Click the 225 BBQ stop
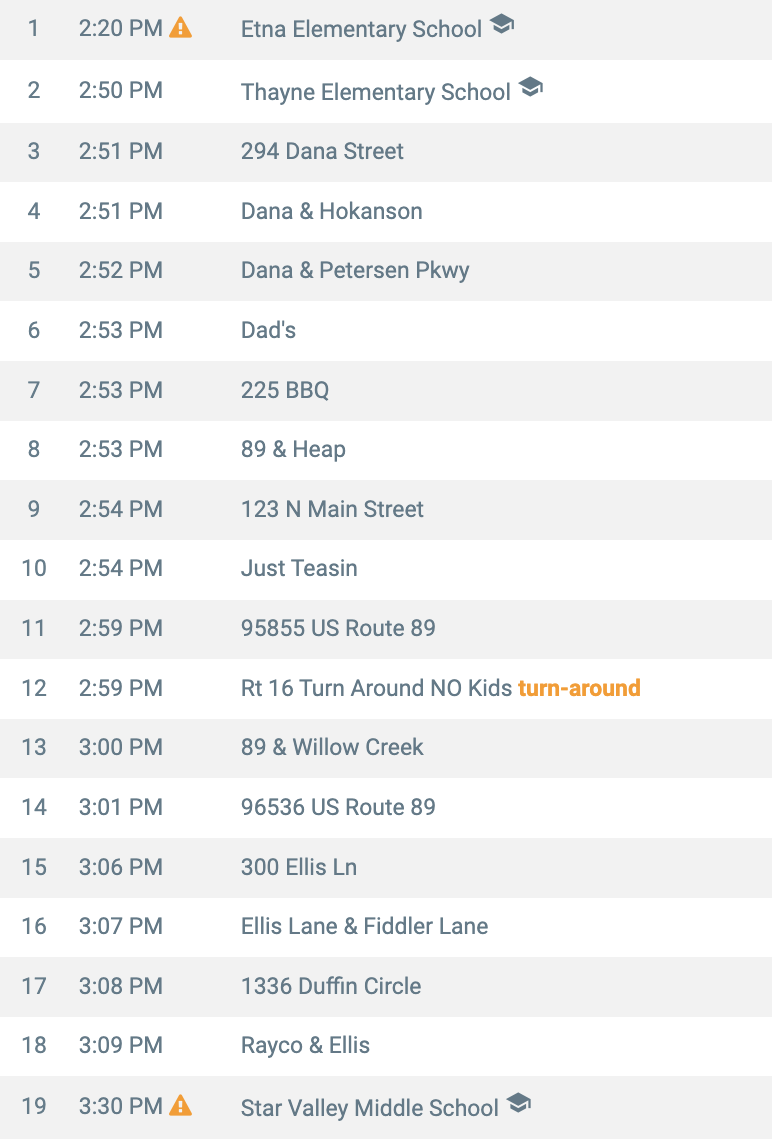 285,390
